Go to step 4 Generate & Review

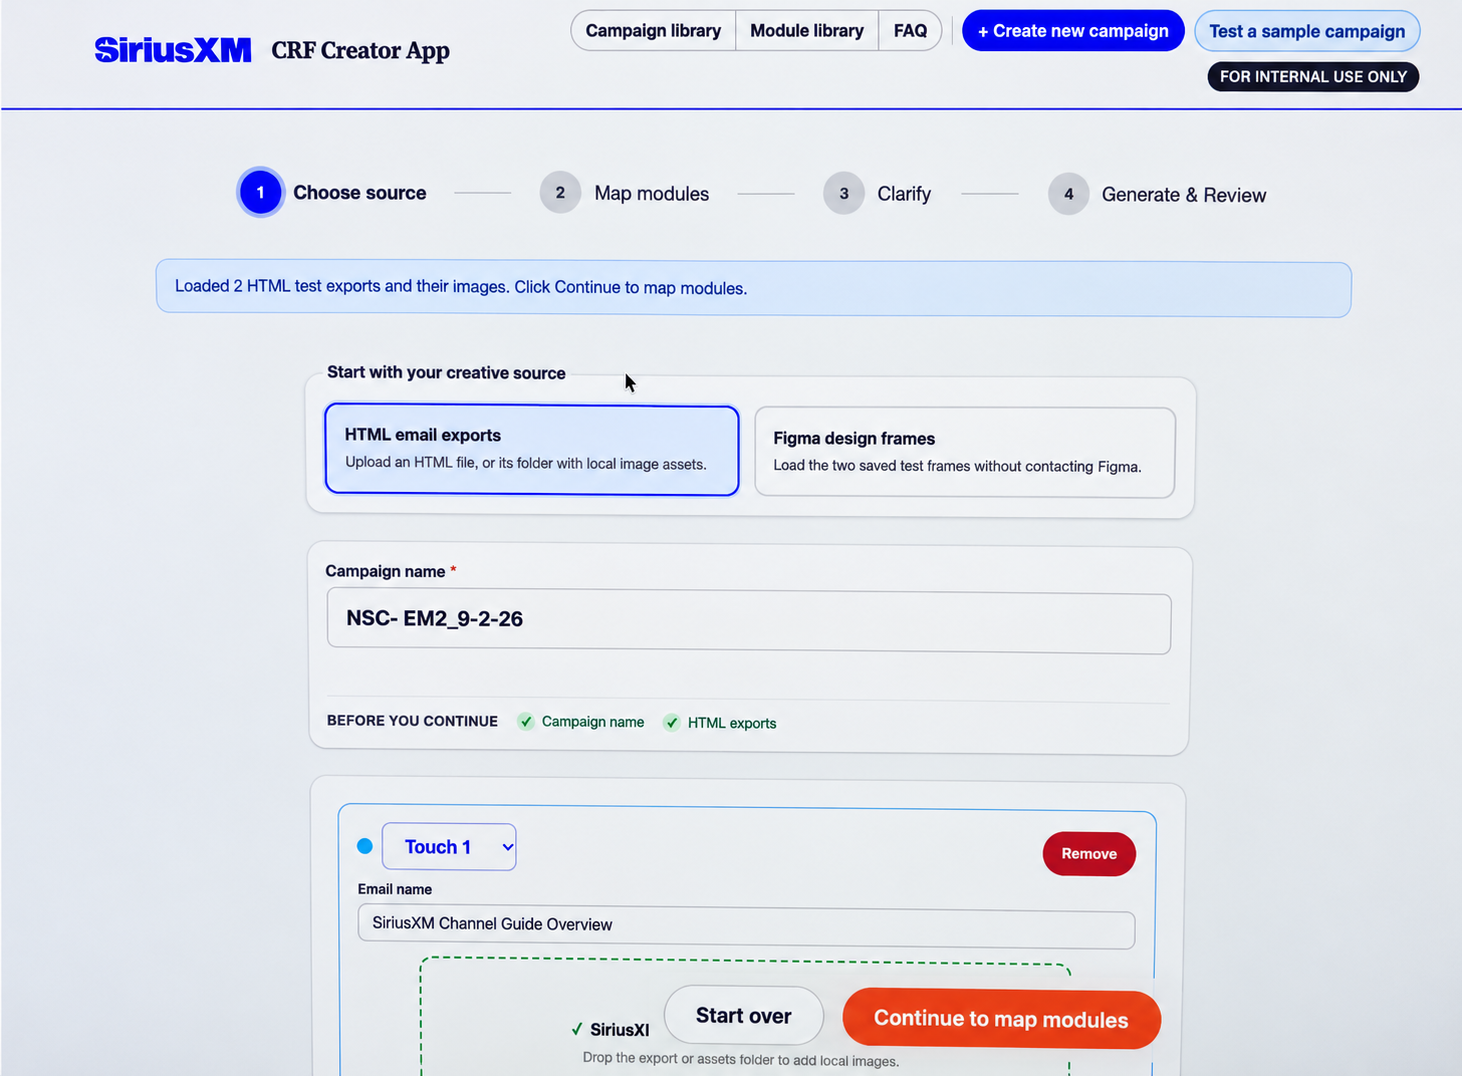click(1157, 195)
